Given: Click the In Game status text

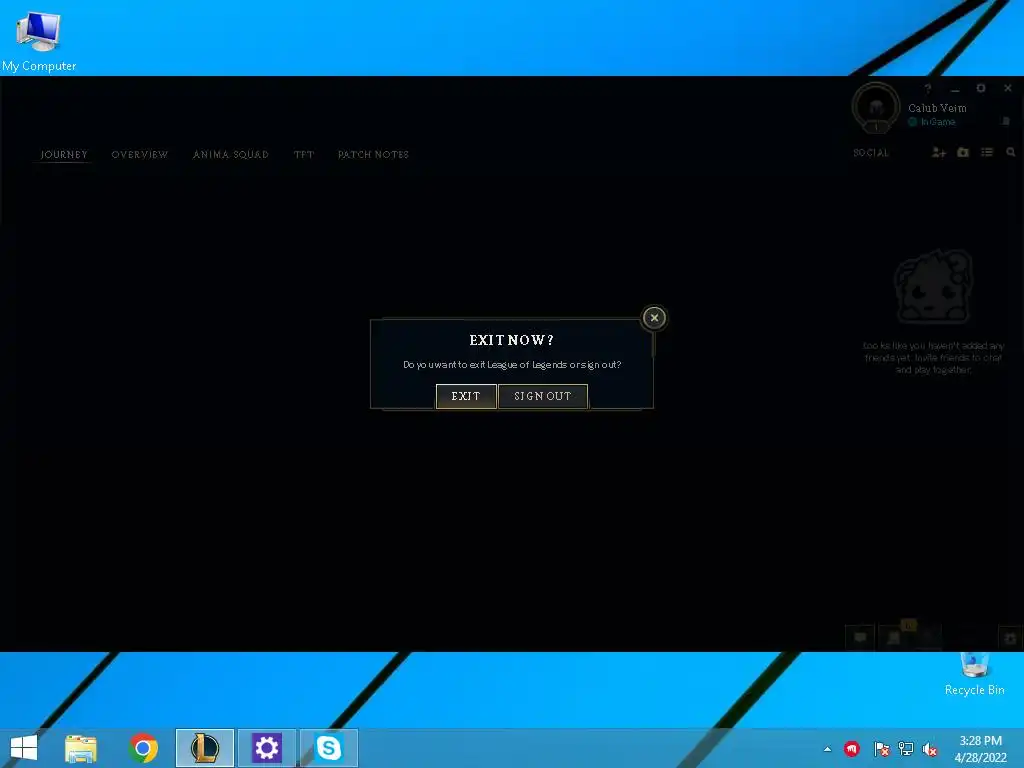Looking at the screenshot, I should coord(938,122).
